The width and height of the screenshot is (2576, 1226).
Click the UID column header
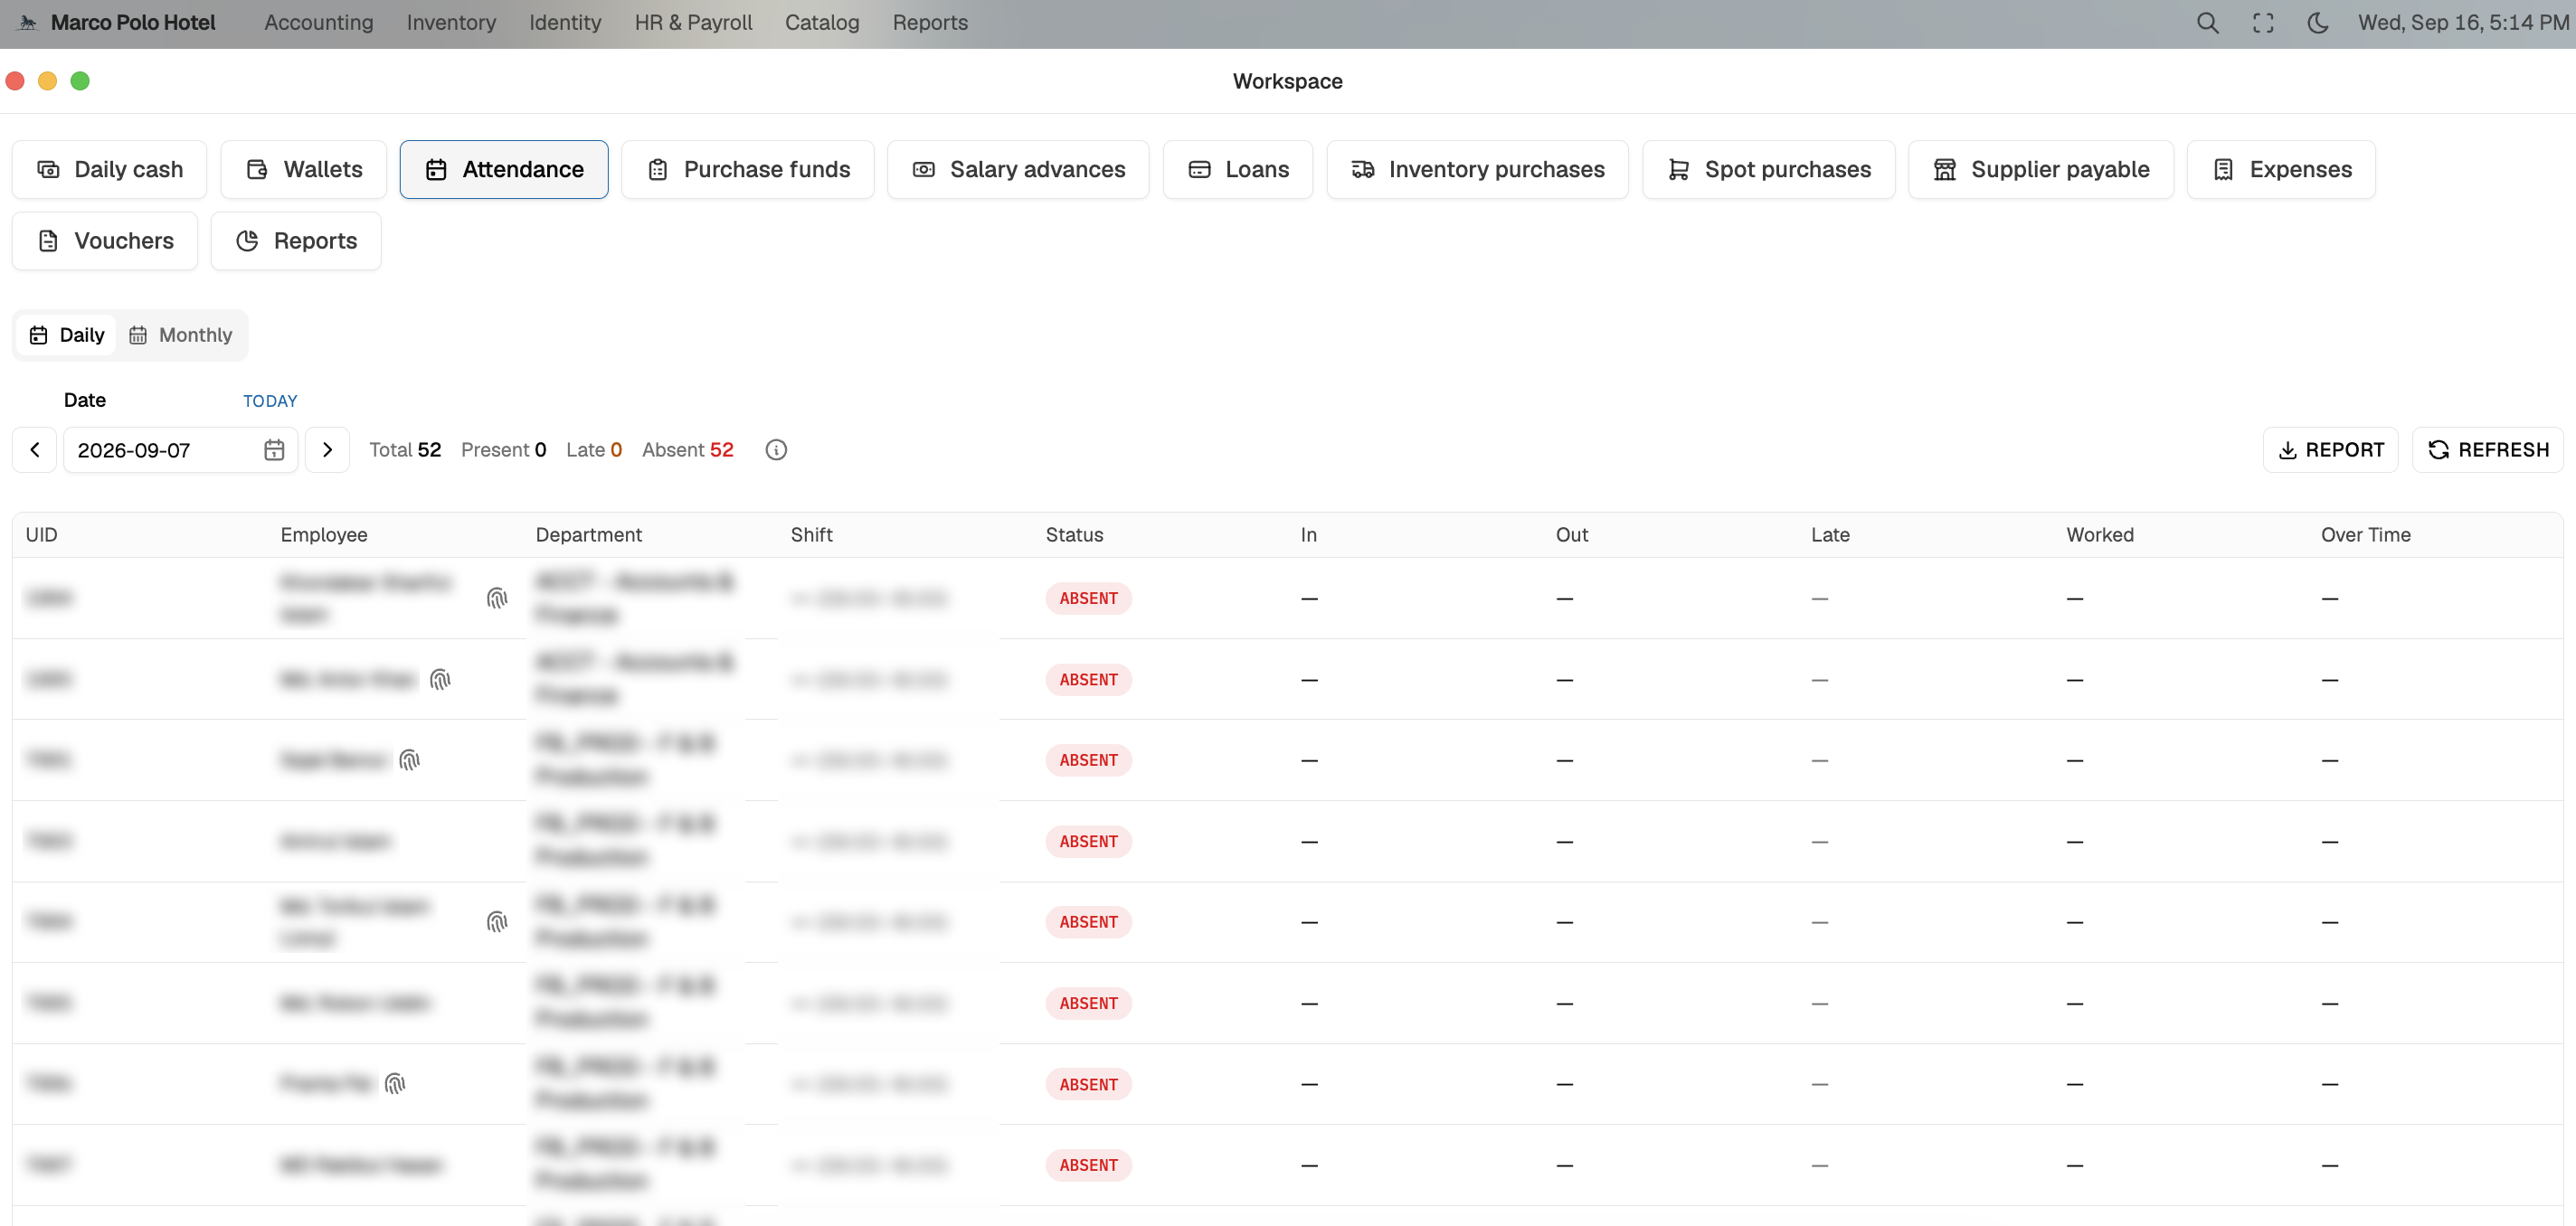tap(41, 535)
